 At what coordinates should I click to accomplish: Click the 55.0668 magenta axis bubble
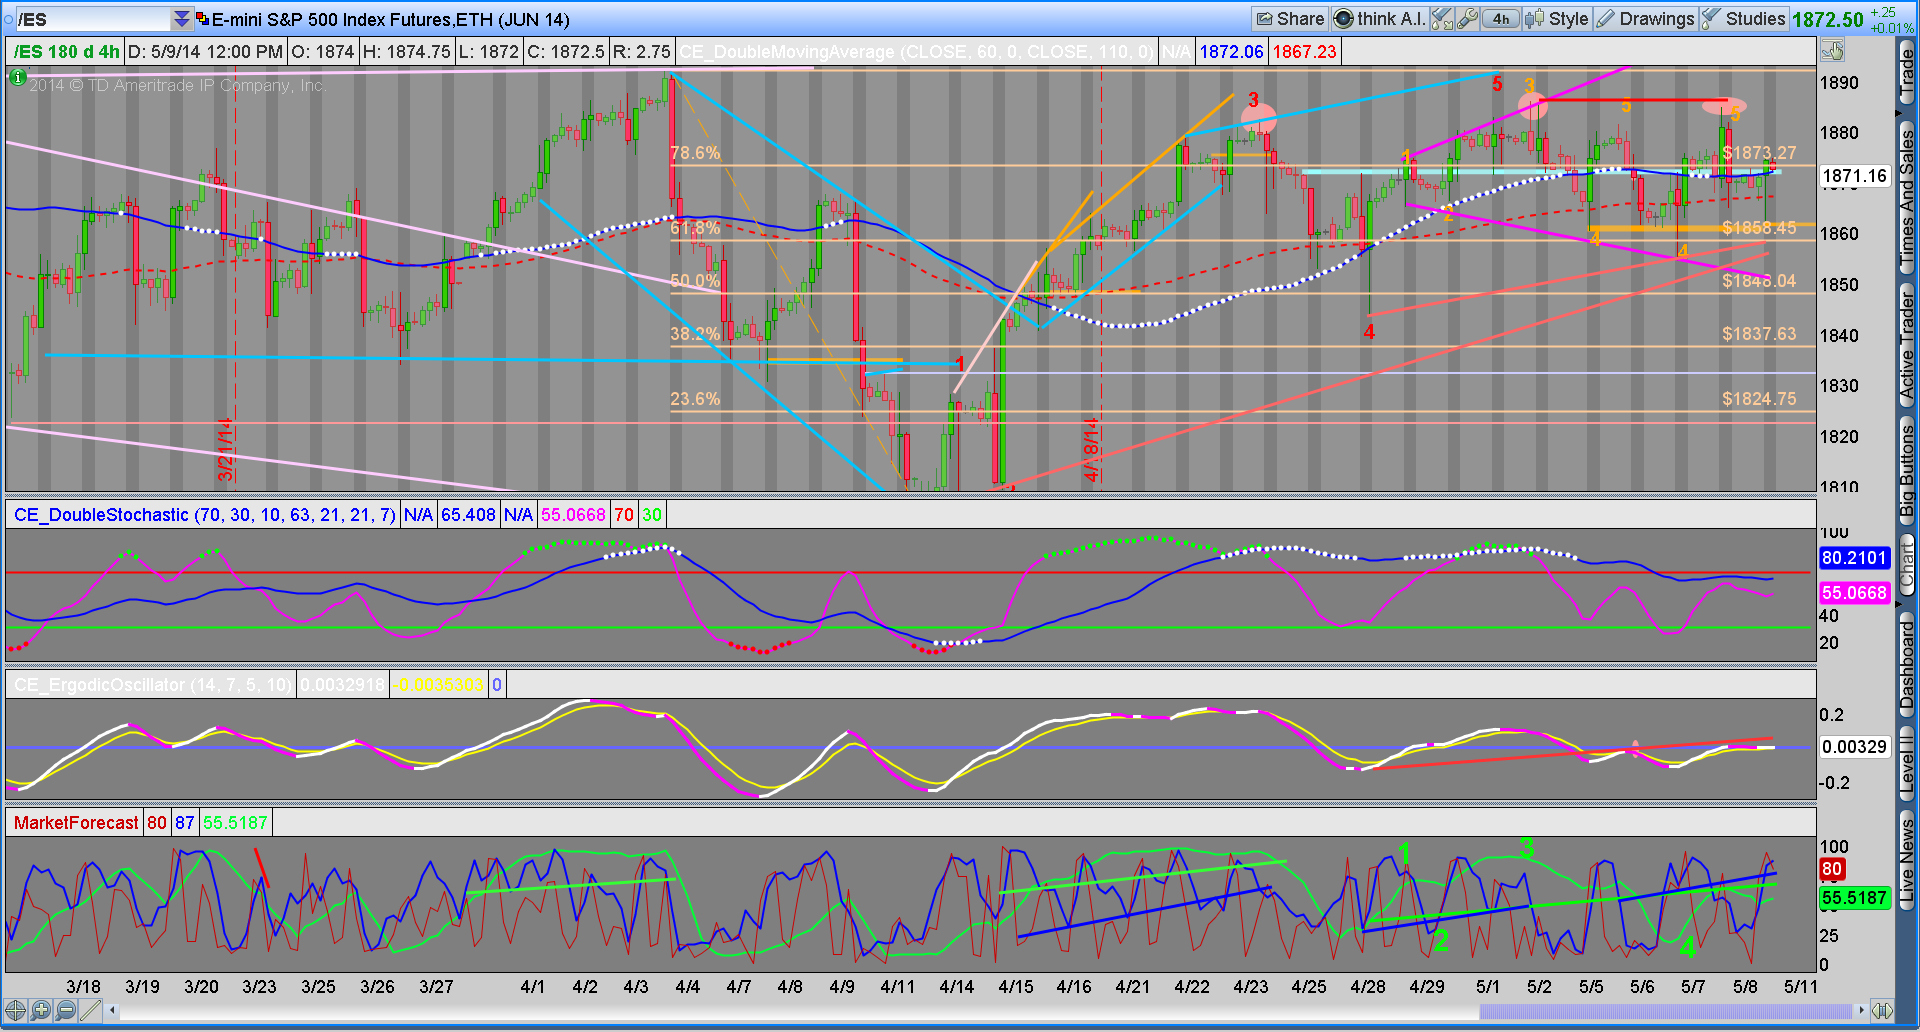pos(1854,593)
